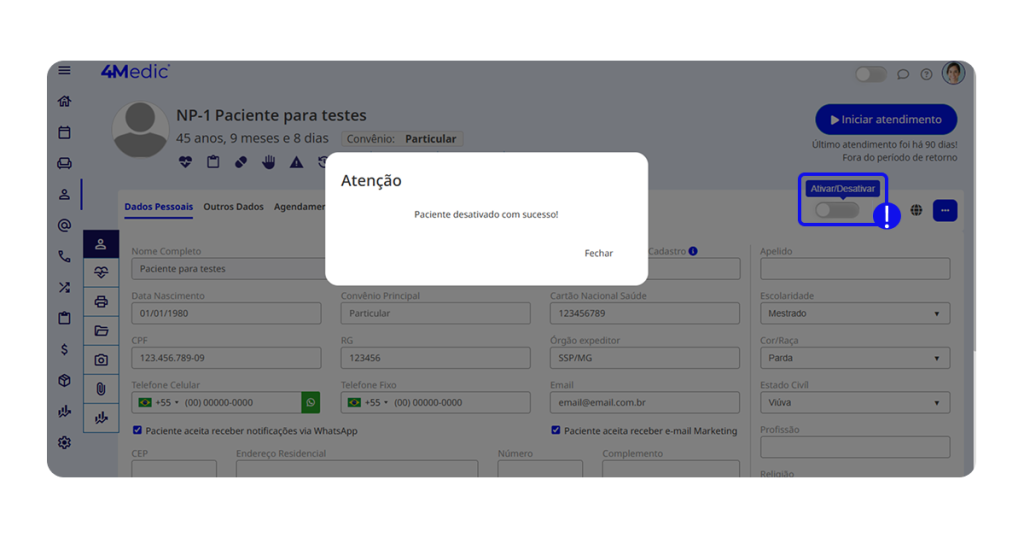
Task: Toggle the Ativar/Desativar patient switch
Action: [836, 210]
